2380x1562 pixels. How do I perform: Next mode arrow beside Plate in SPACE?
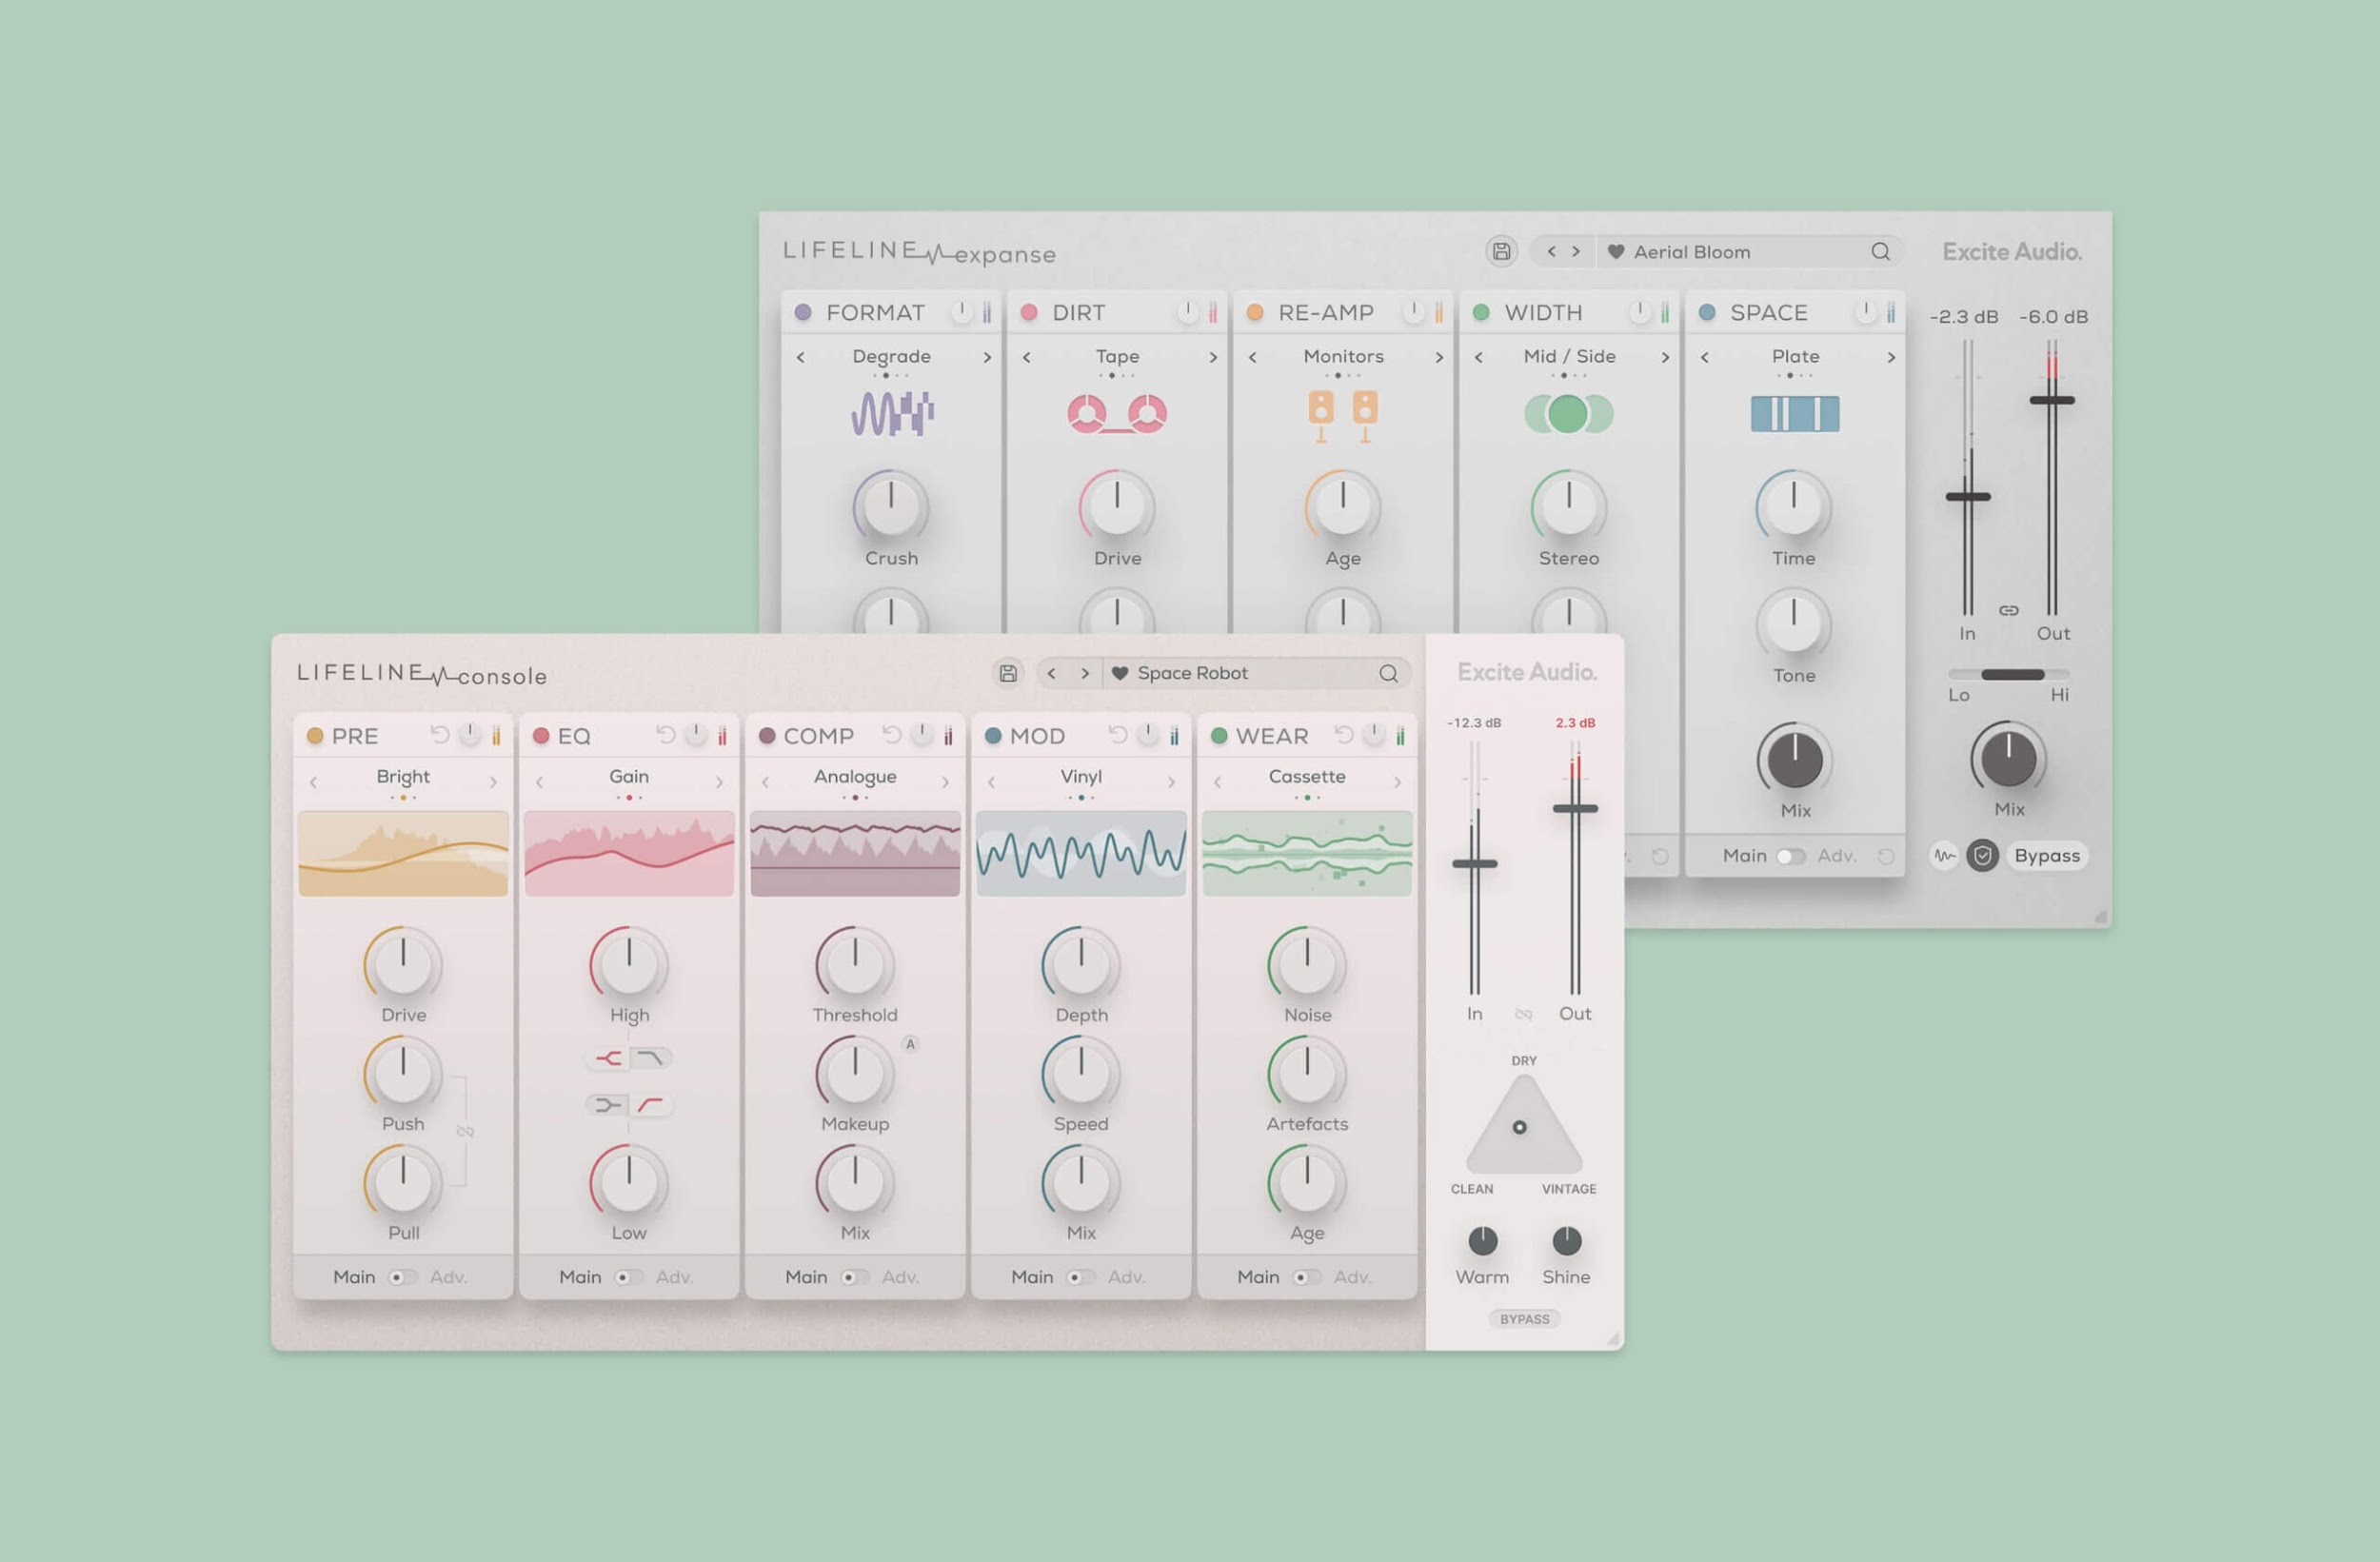tap(1891, 357)
